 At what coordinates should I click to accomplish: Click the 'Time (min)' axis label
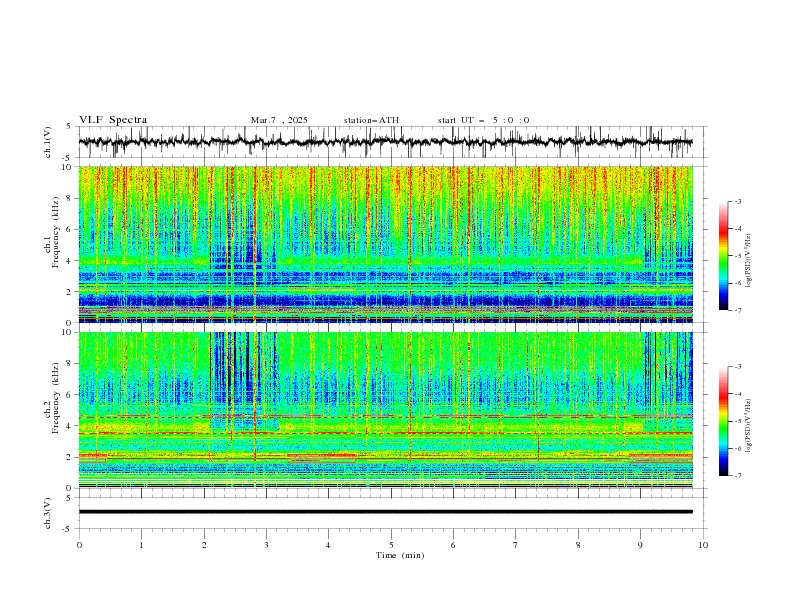point(400,555)
